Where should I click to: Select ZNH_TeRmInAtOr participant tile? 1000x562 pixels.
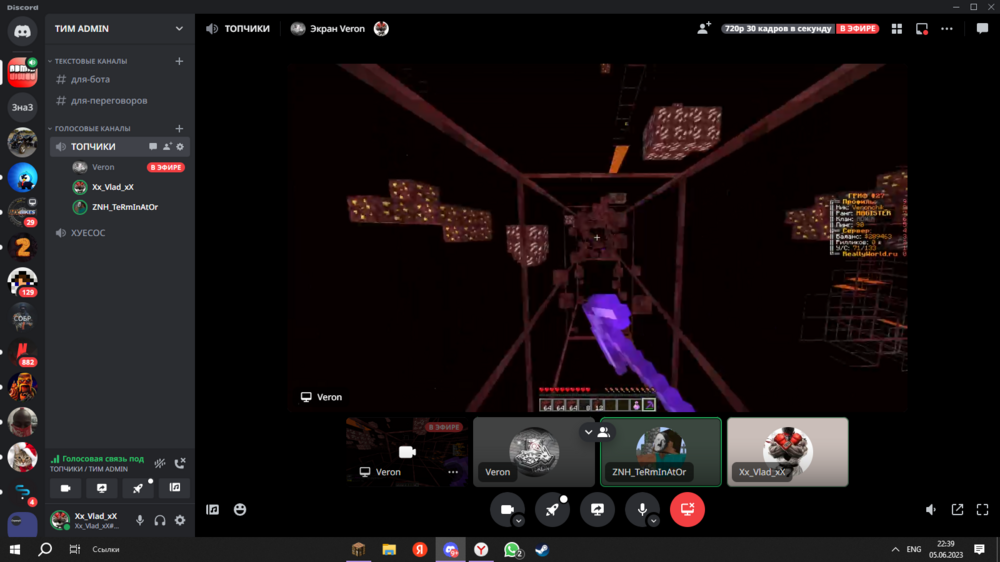(661, 452)
